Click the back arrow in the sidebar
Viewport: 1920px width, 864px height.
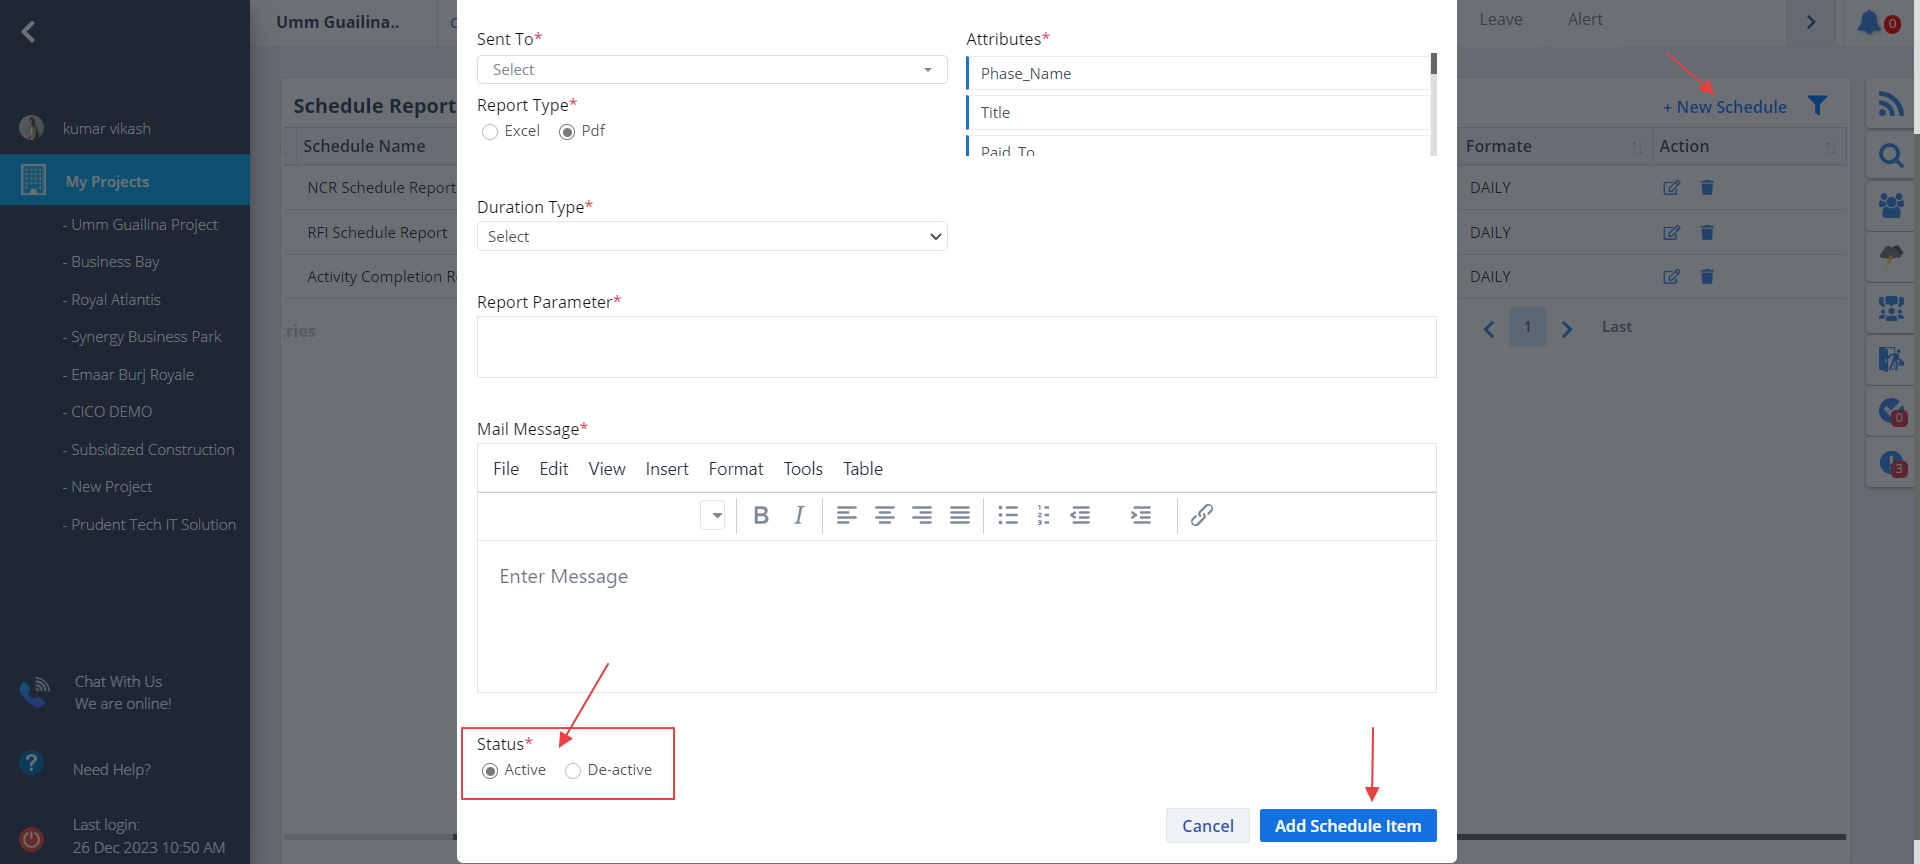28,32
